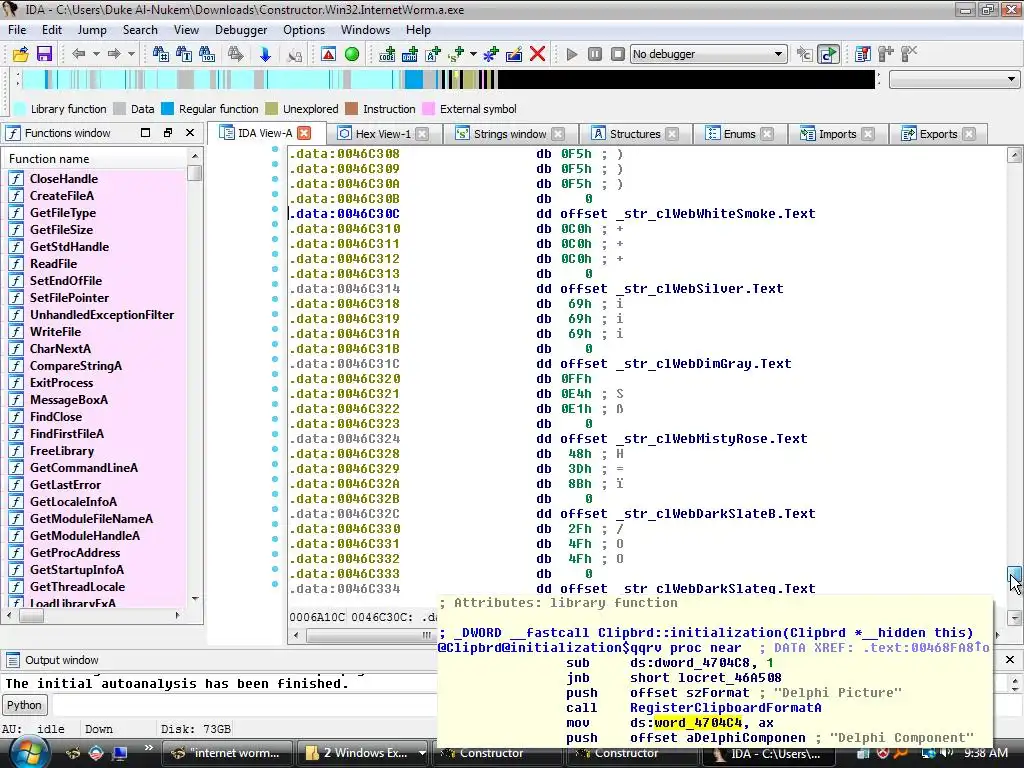Click the Convert to code icon
Screen dimensions: 1024x768
point(387,54)
